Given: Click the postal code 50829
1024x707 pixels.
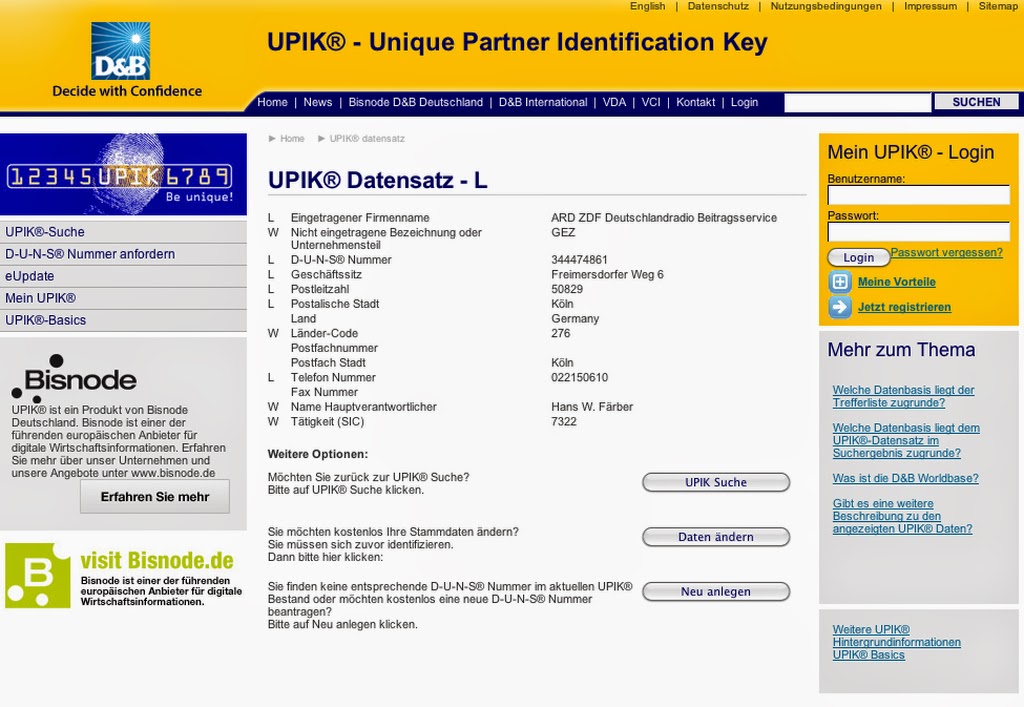Looking at the screenshot, I should pos(567,289).
